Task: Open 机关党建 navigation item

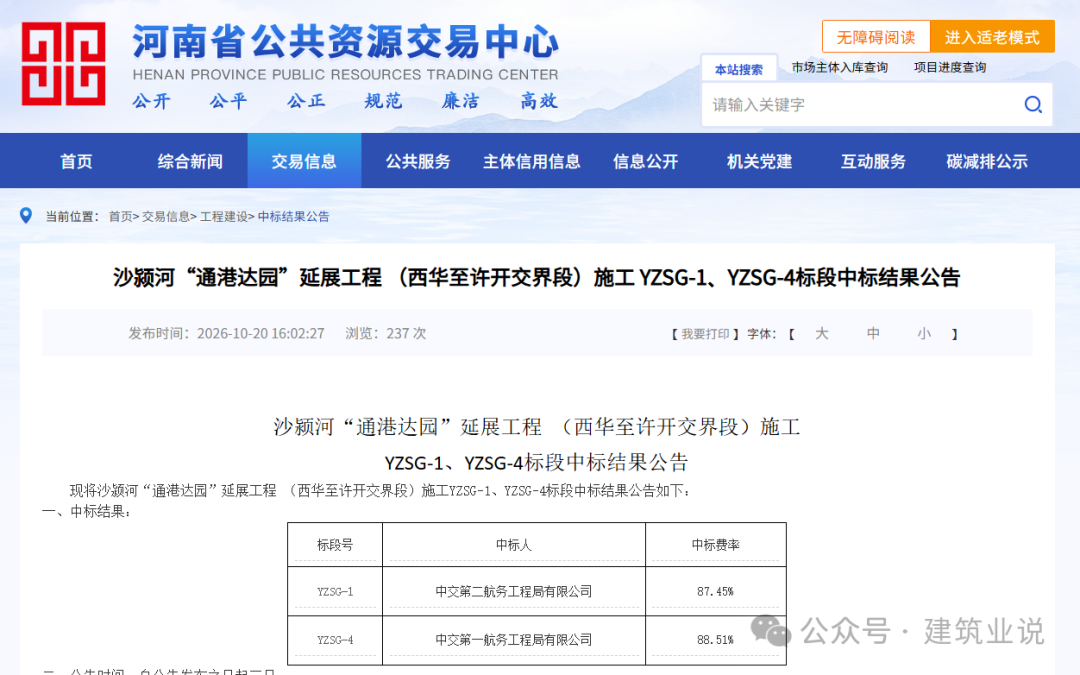Action: (x=760, y=161)
